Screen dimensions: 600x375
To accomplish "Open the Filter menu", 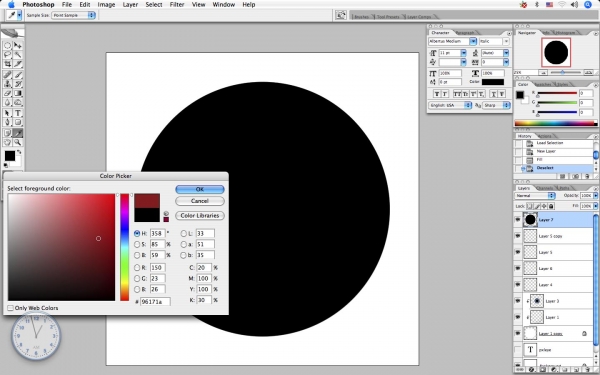I will 177,5.
